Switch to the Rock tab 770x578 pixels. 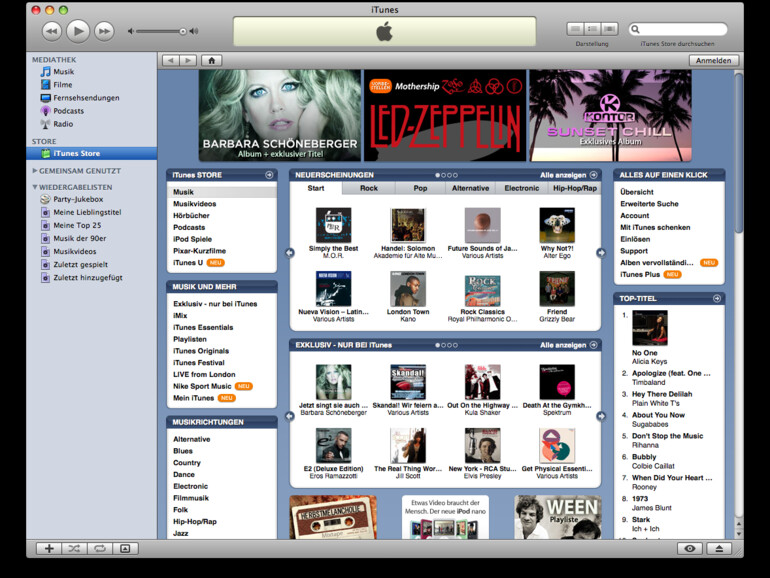[369, 188]
